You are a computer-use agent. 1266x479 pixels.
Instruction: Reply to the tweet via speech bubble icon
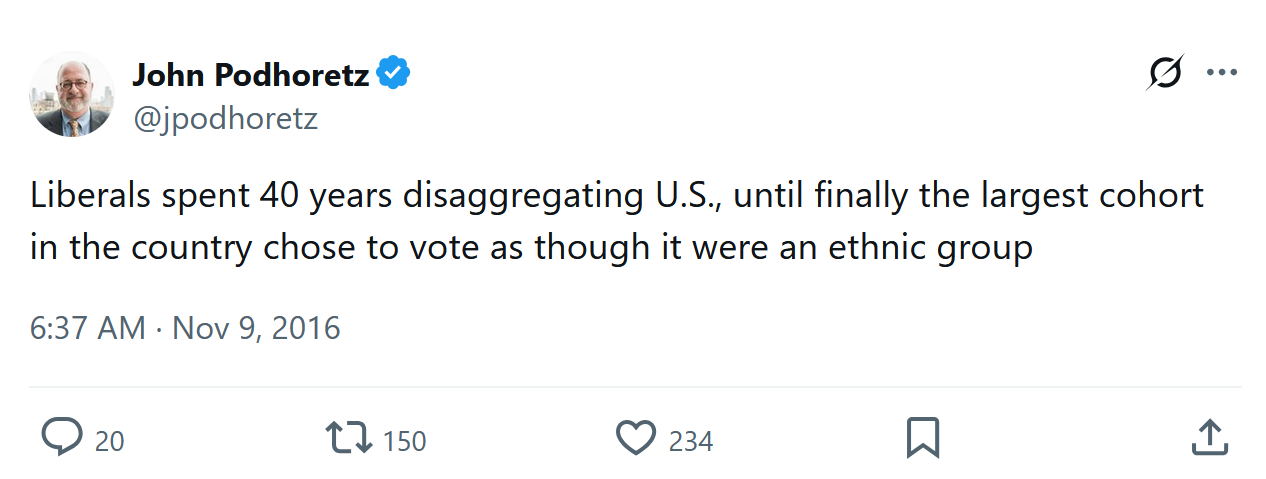[x=62, y=438]
